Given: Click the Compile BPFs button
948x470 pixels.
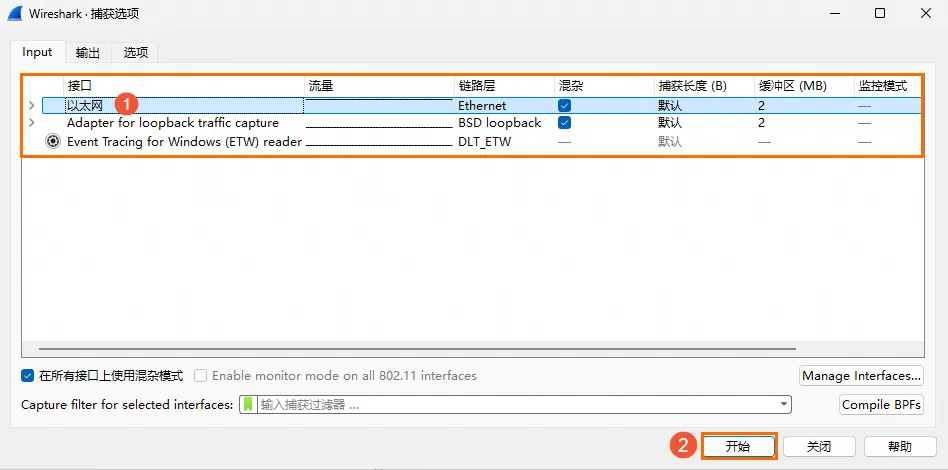Looking at the screenshot, I should point(882,405).
